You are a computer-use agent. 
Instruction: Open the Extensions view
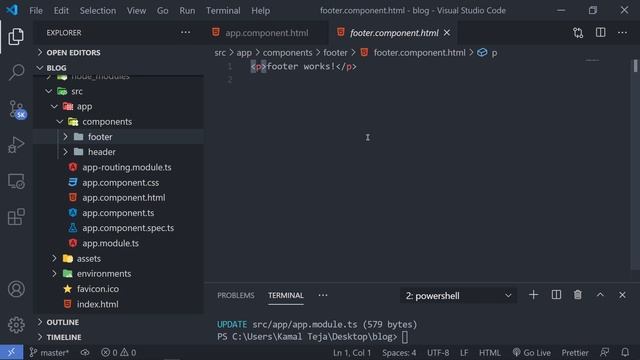(16, 217)
